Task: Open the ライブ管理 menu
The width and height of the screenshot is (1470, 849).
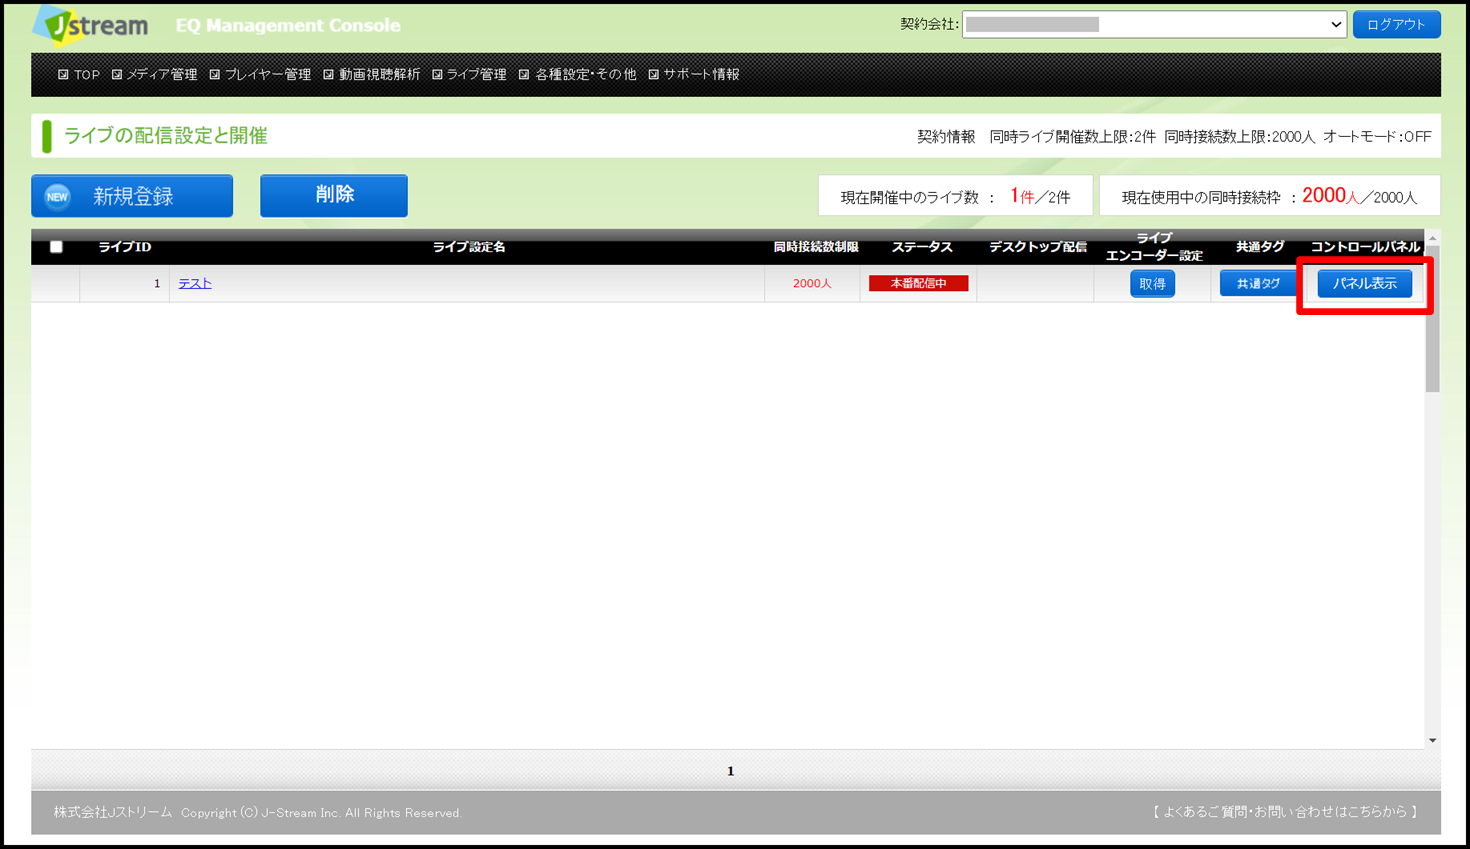Action: [x=469, y=75]
